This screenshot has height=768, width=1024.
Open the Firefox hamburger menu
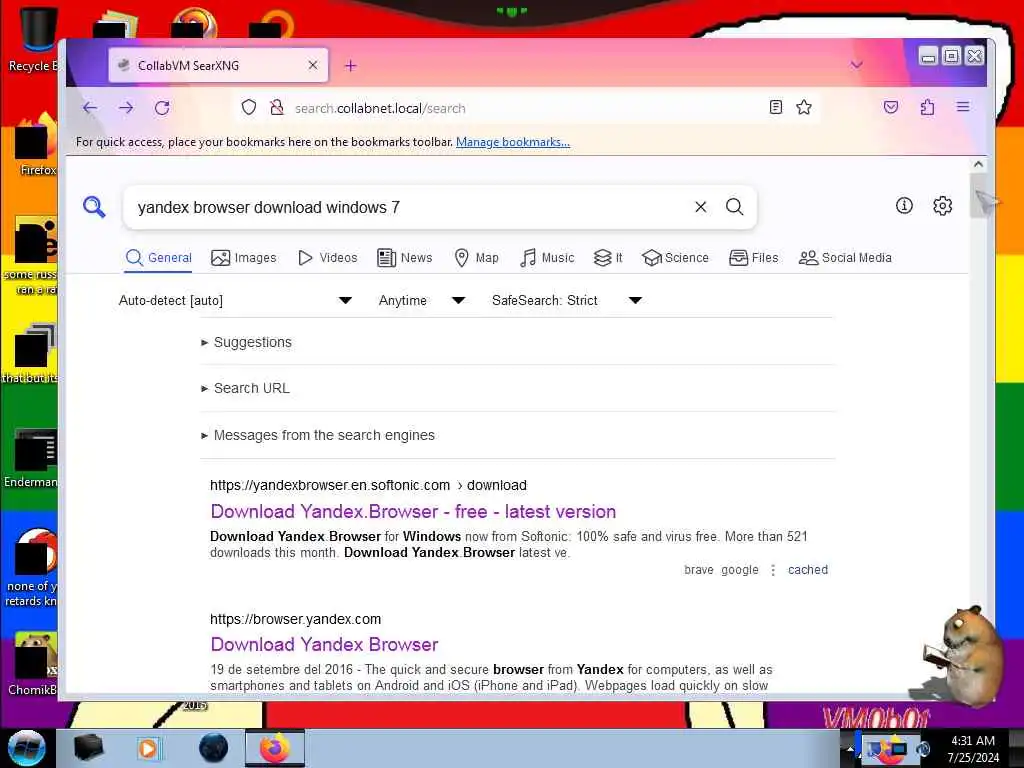pyautogui.click(x=963, y=107)
